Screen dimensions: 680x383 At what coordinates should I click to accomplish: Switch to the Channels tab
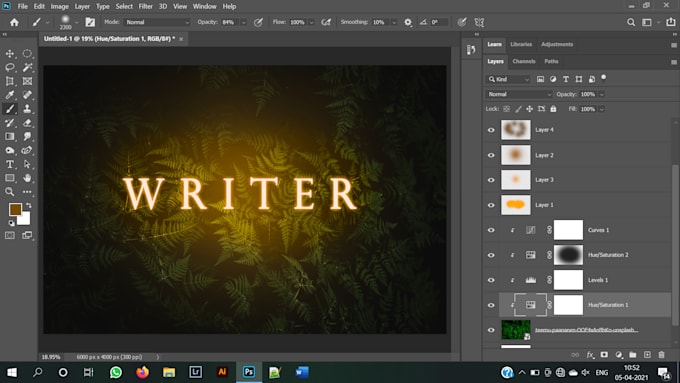tap(523, 62)
